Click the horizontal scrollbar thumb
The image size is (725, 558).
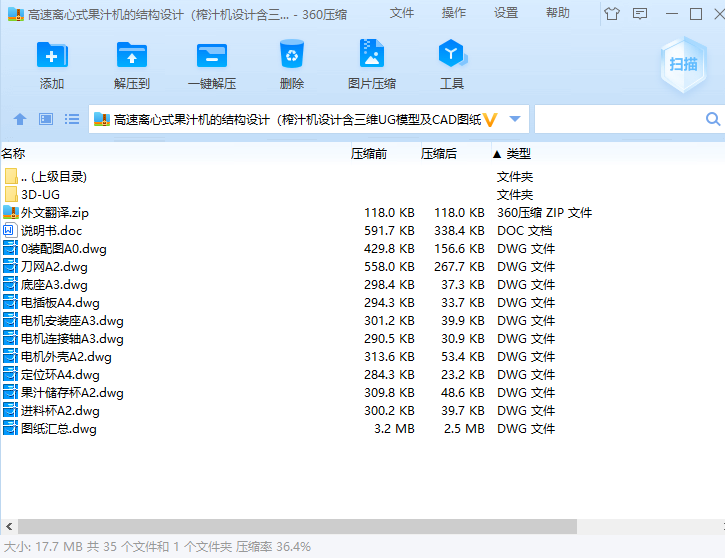[297, 526]
